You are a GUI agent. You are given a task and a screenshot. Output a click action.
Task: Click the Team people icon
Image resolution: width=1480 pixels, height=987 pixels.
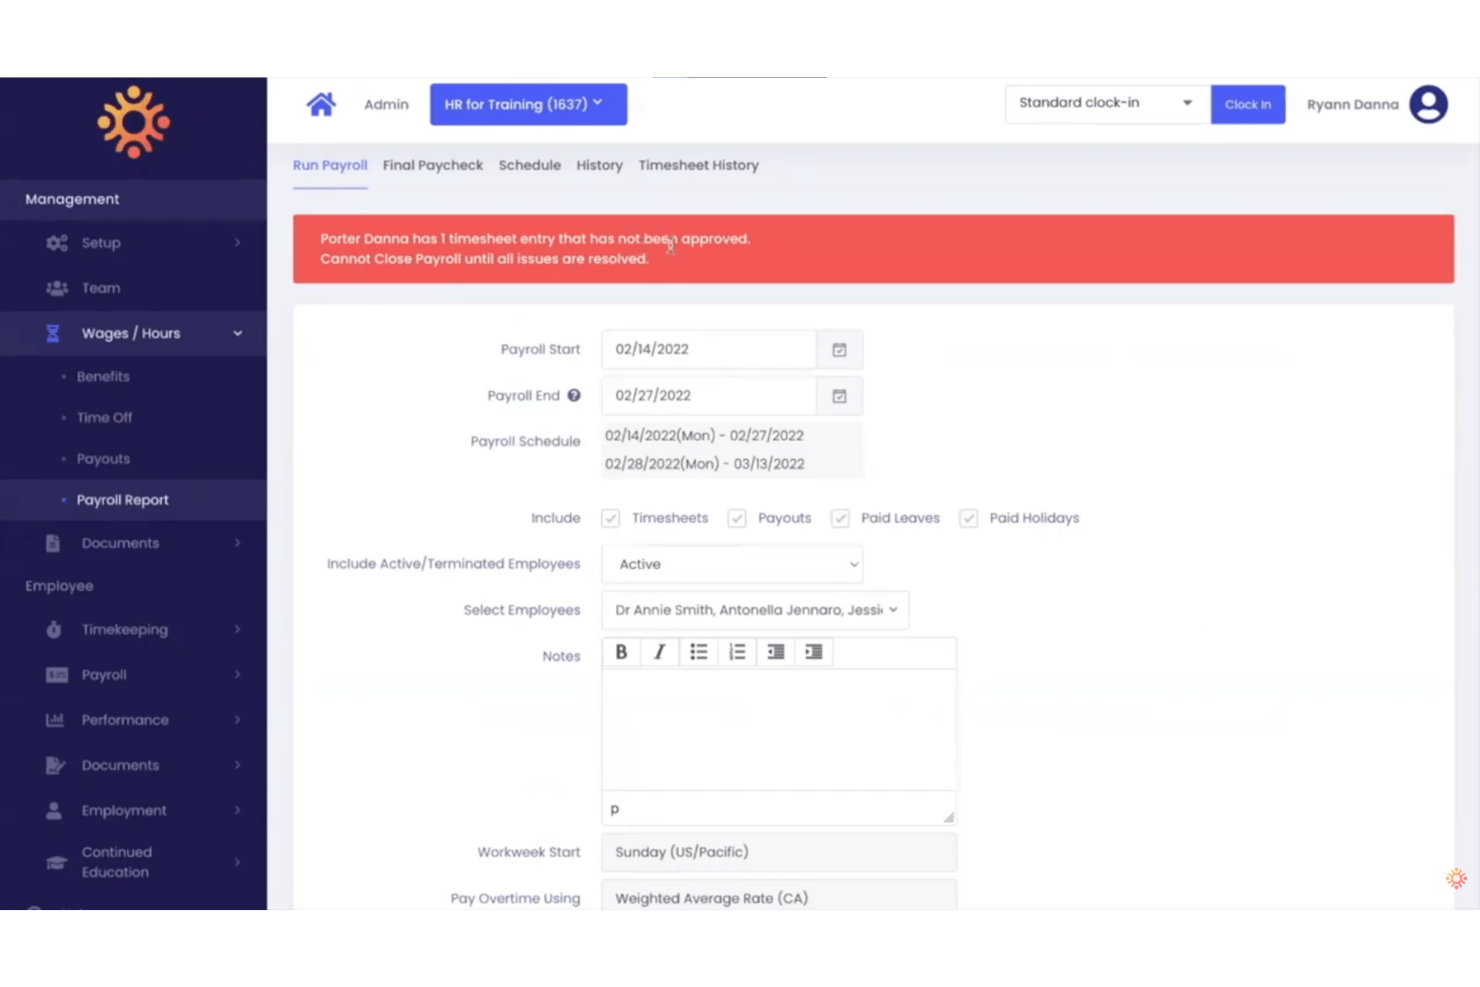[56, 288]
